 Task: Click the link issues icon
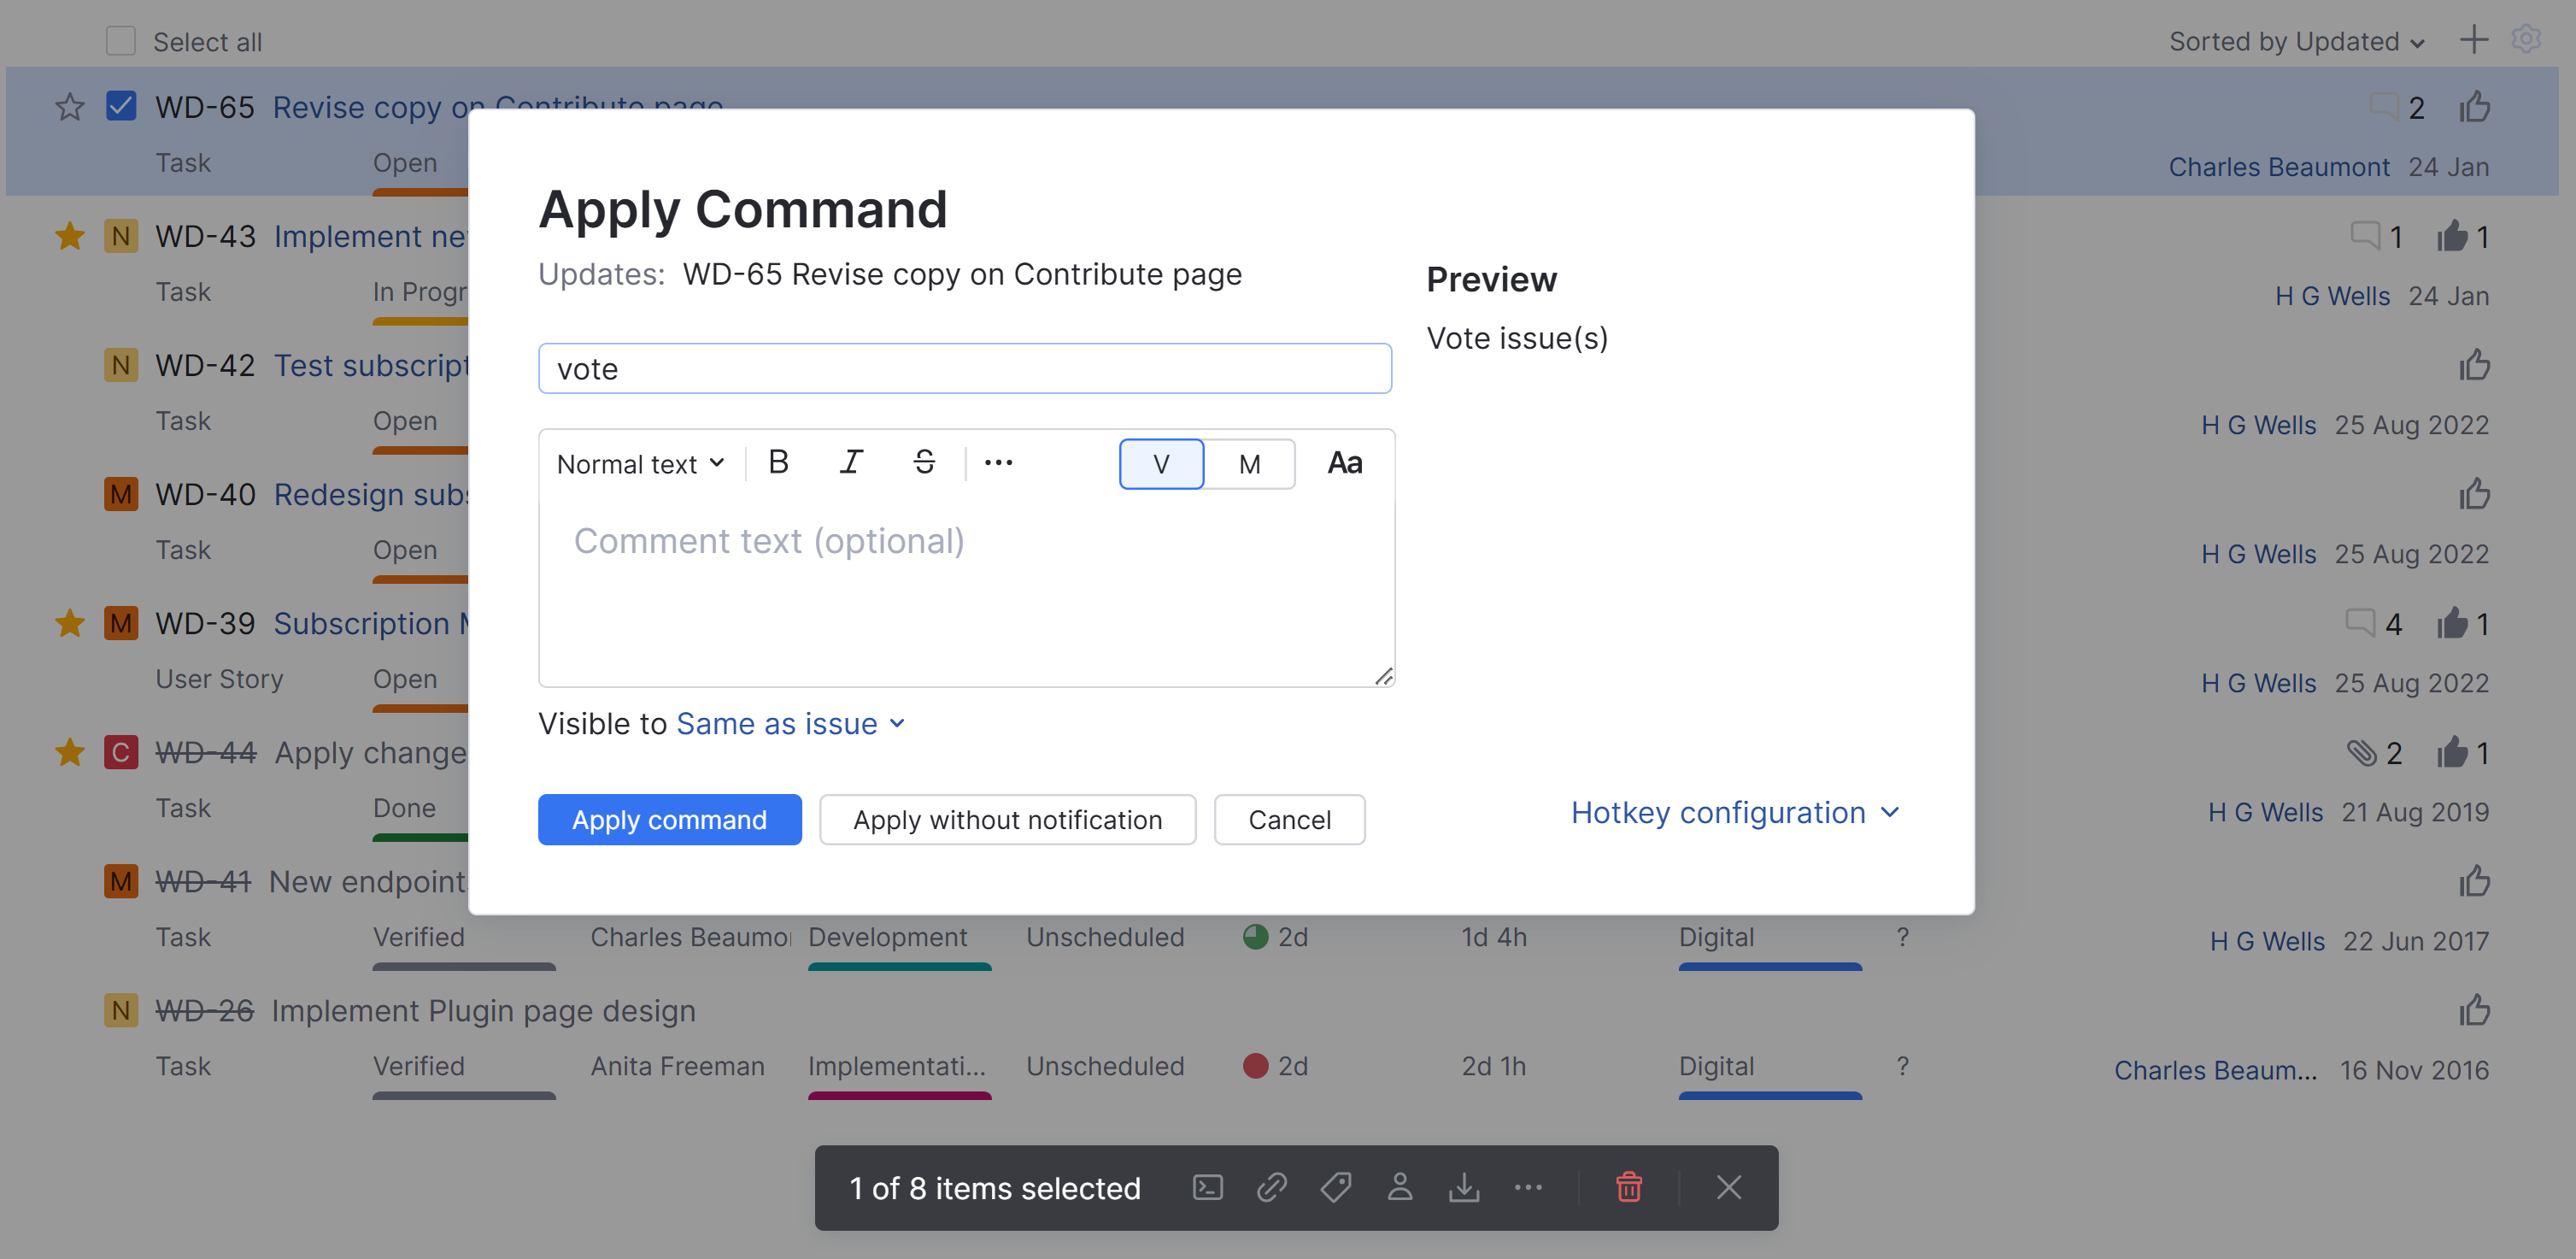click(1271, 1187)
